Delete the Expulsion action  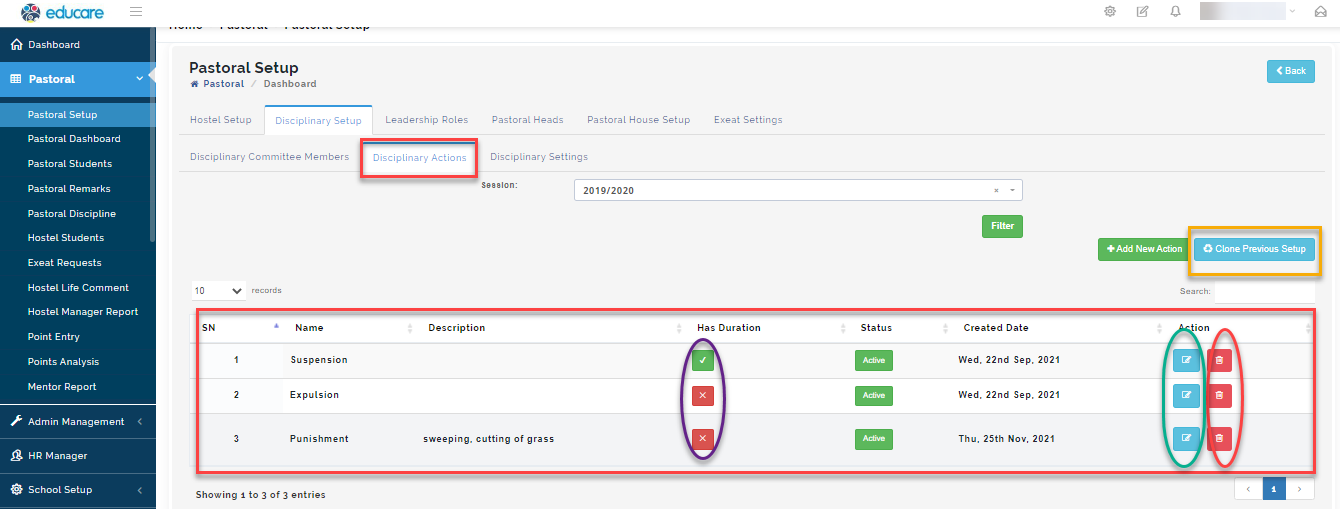[x=1219, y=395]
